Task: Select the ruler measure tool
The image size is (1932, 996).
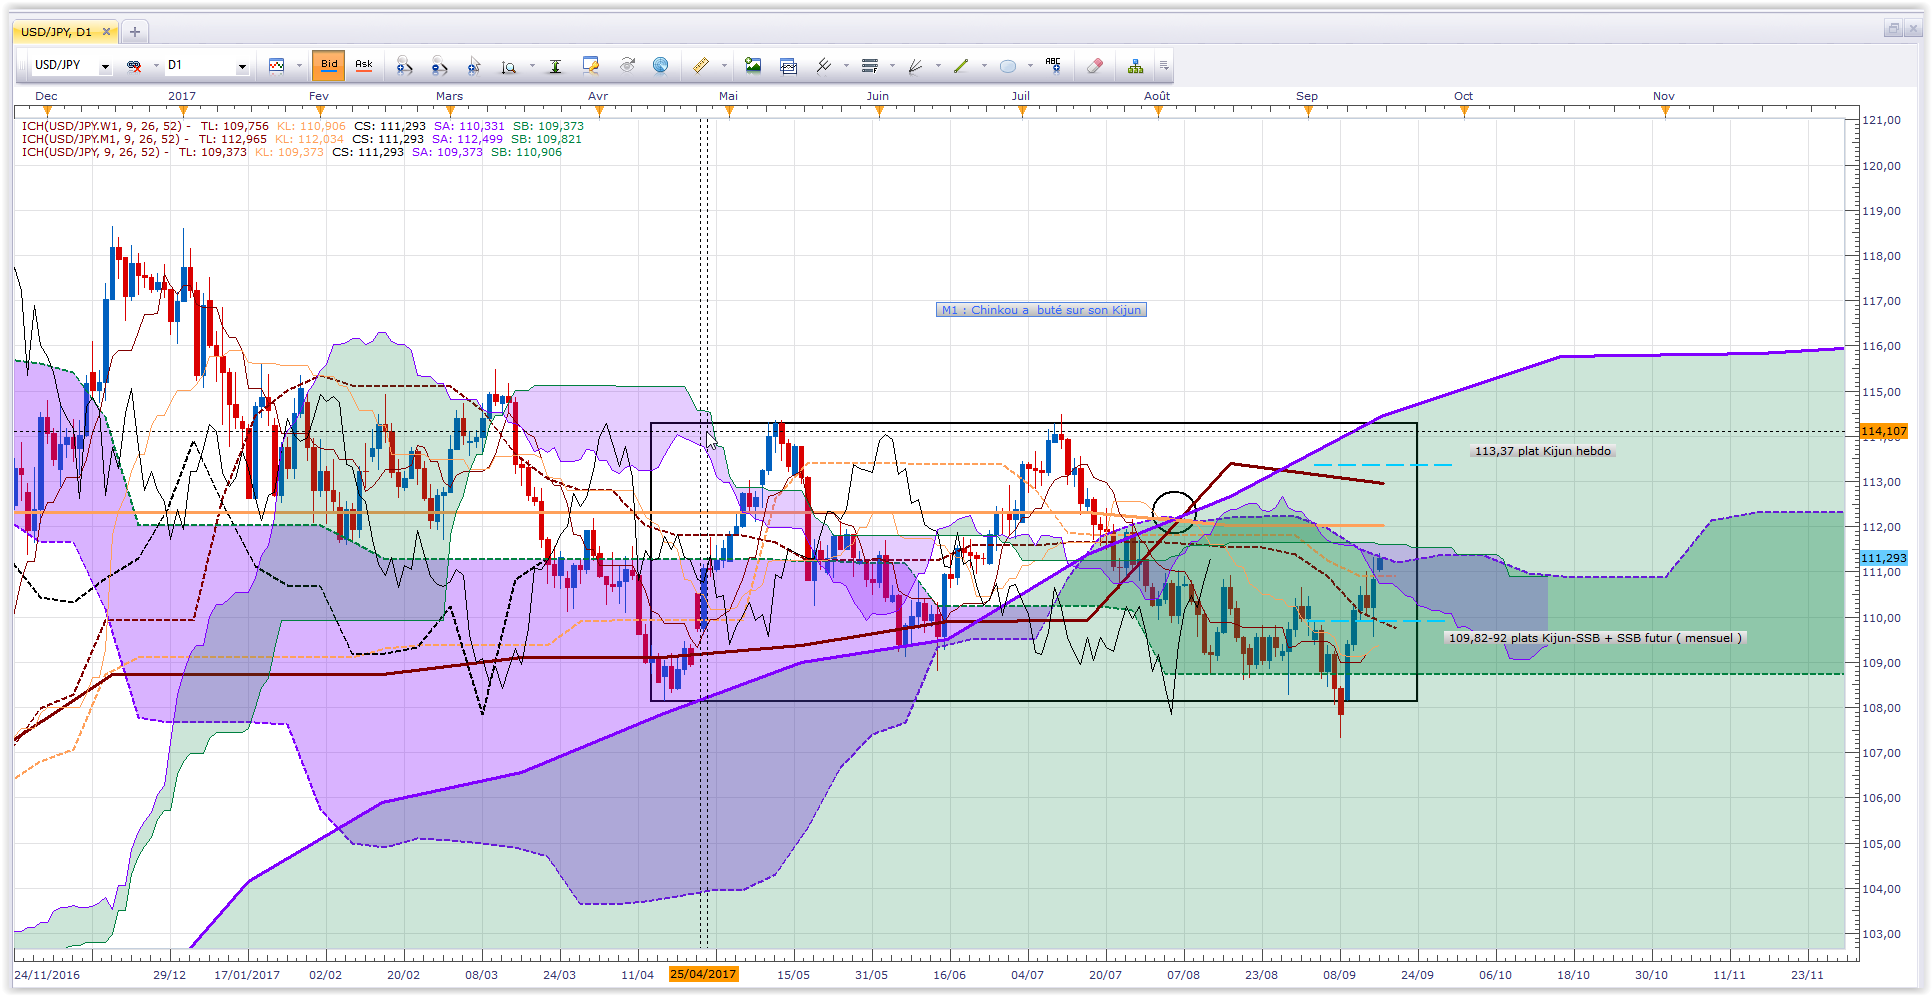Action: [701, 66]
